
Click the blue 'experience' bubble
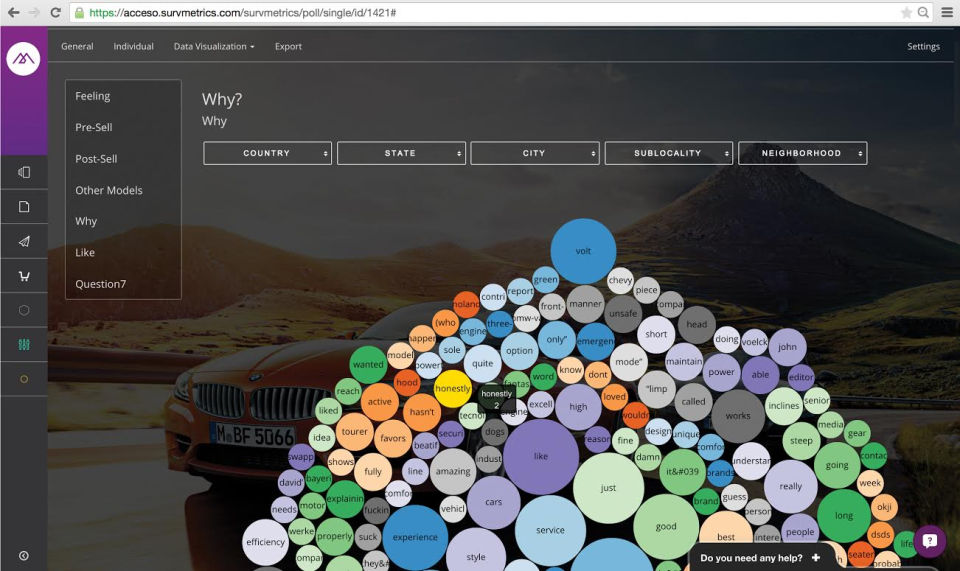(x=415, y=537)
